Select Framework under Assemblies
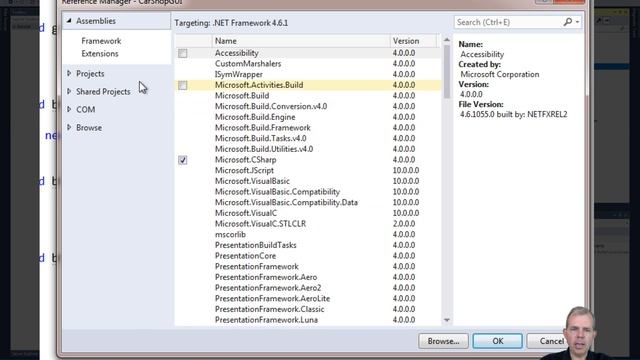The height and width of the screenshot is (360, 640). tap(101, 41)
